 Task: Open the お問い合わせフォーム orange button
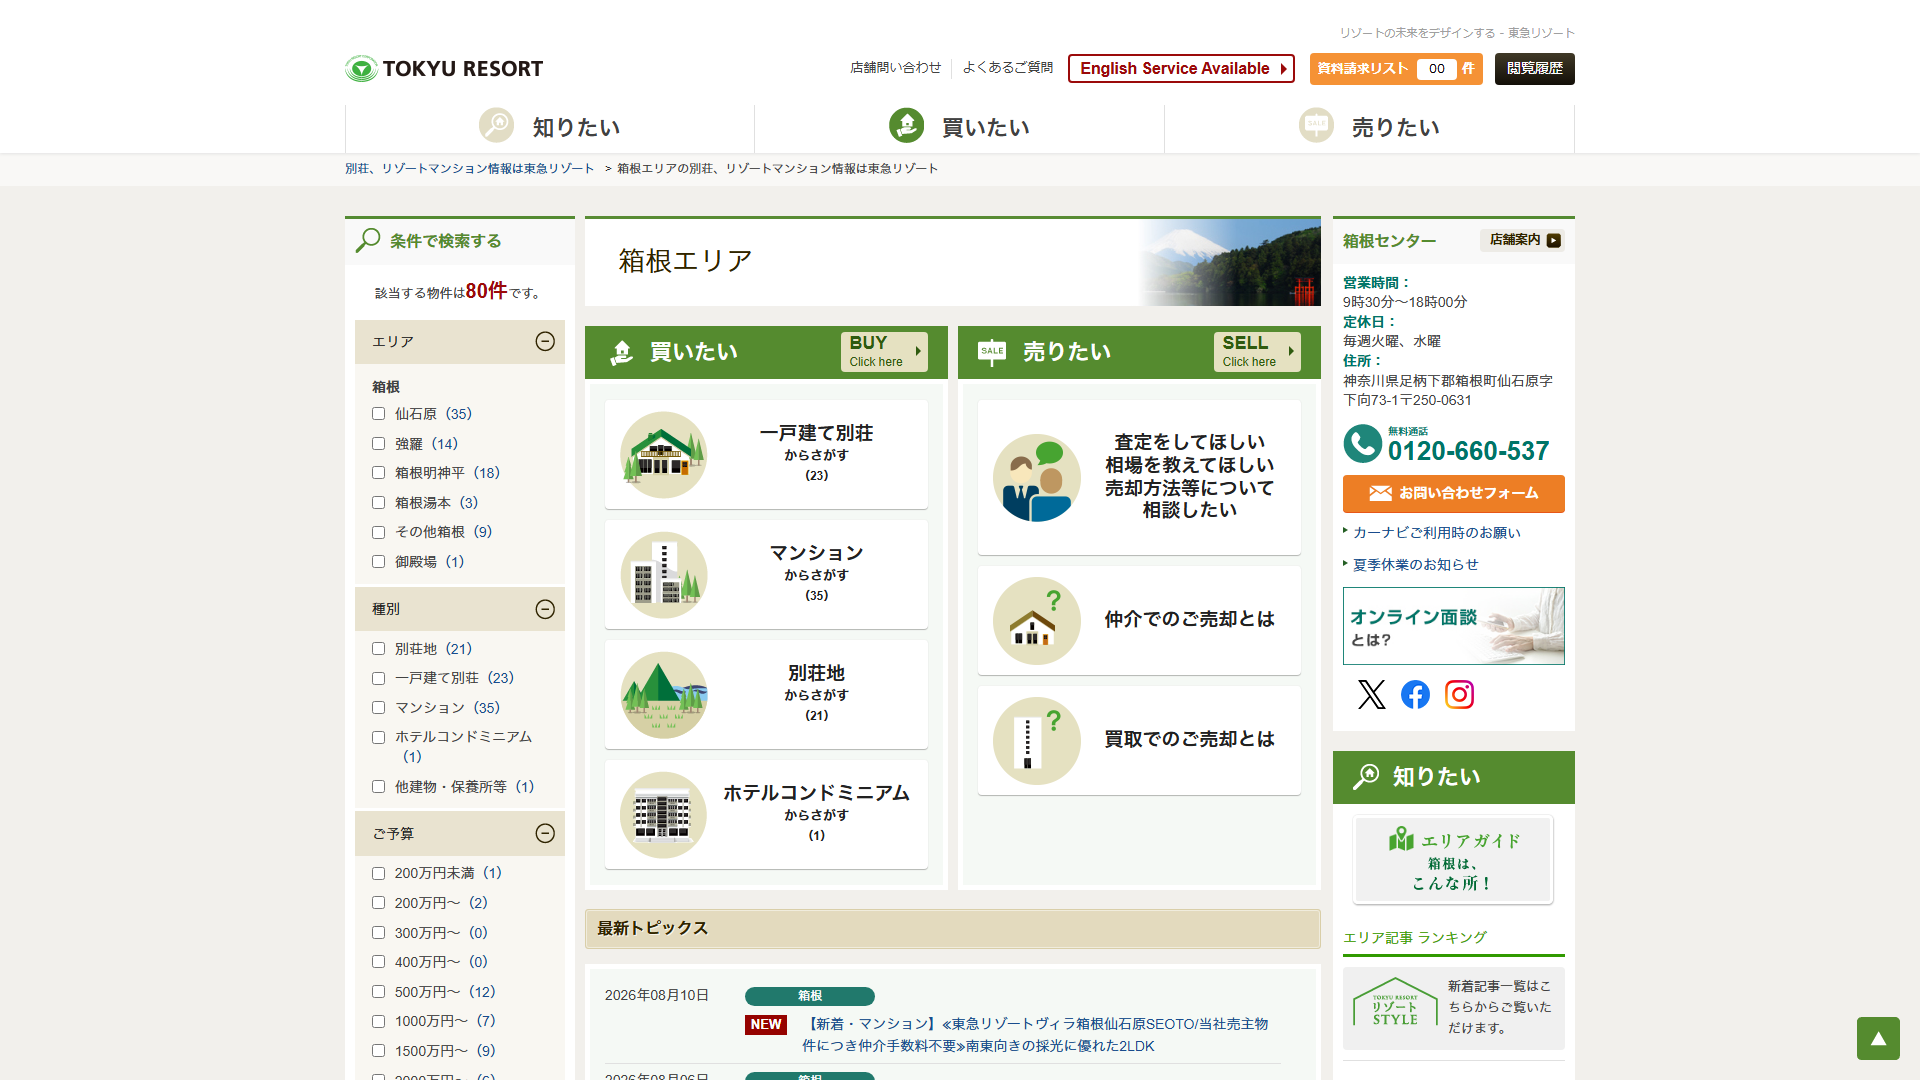(x=1453, y=493)
